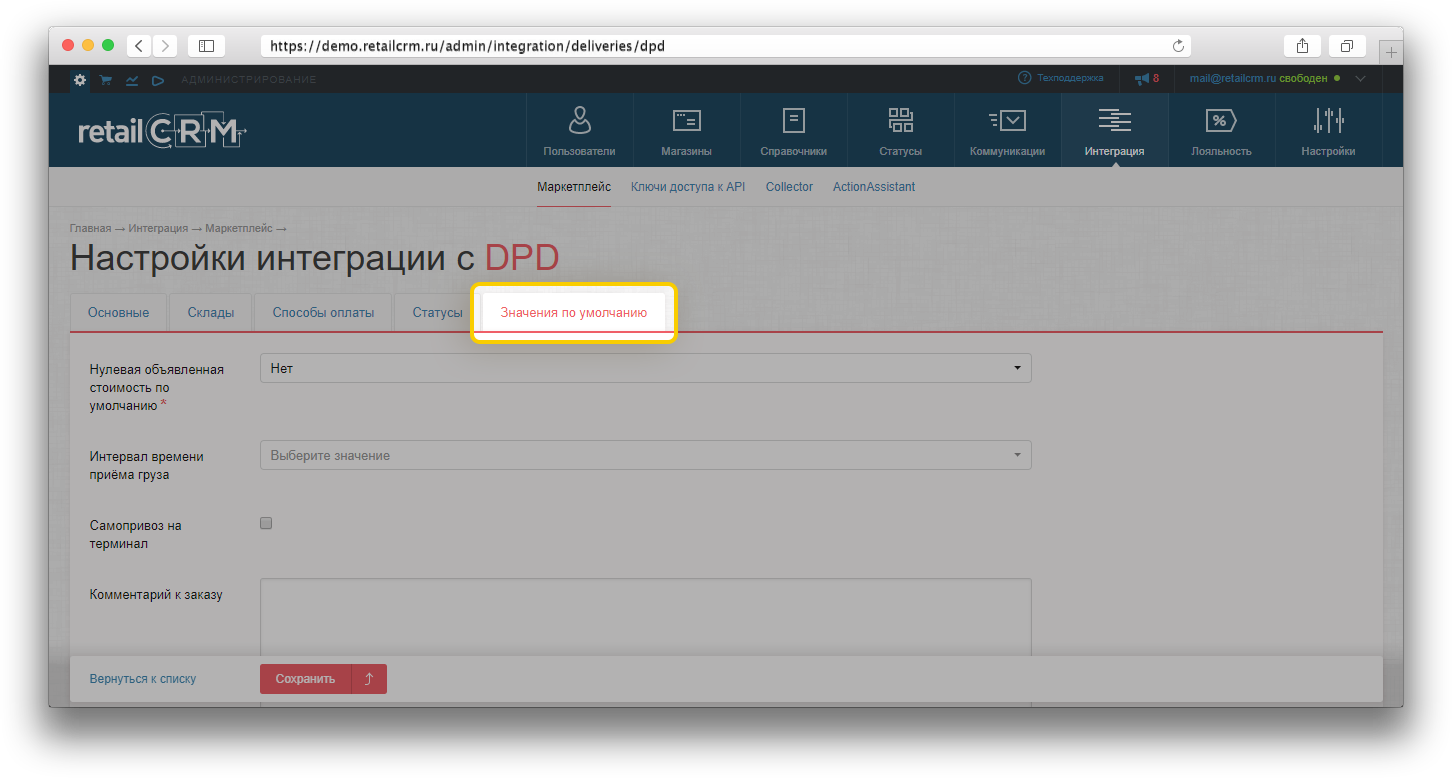This screenshot has height=778, width=1452.
Task: Click the Сохранить save button
Action: (x=305, y=679)
